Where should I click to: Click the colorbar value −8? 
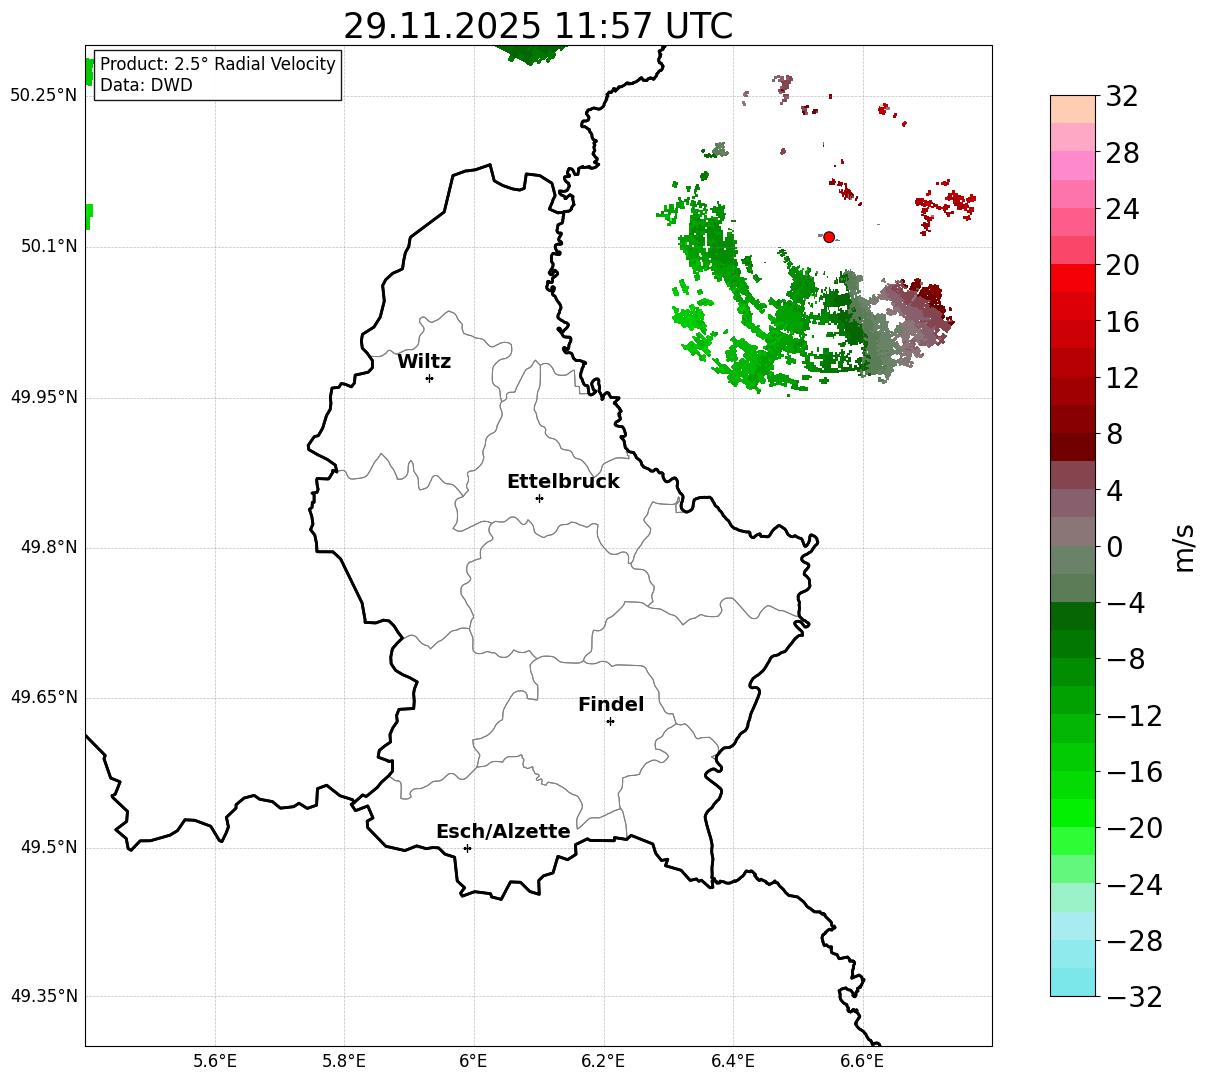(x=1125, y=660)
